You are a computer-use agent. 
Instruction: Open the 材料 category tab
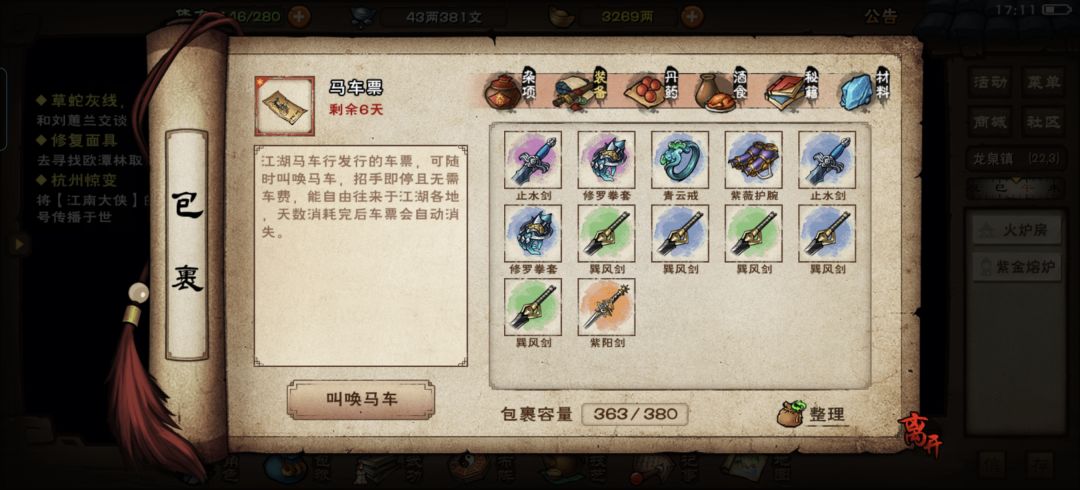(864, 91)
